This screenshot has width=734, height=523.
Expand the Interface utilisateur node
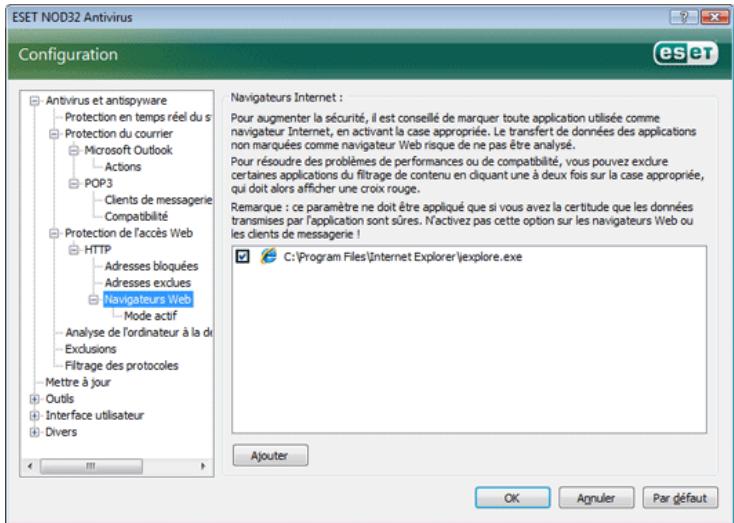(35, 416)
